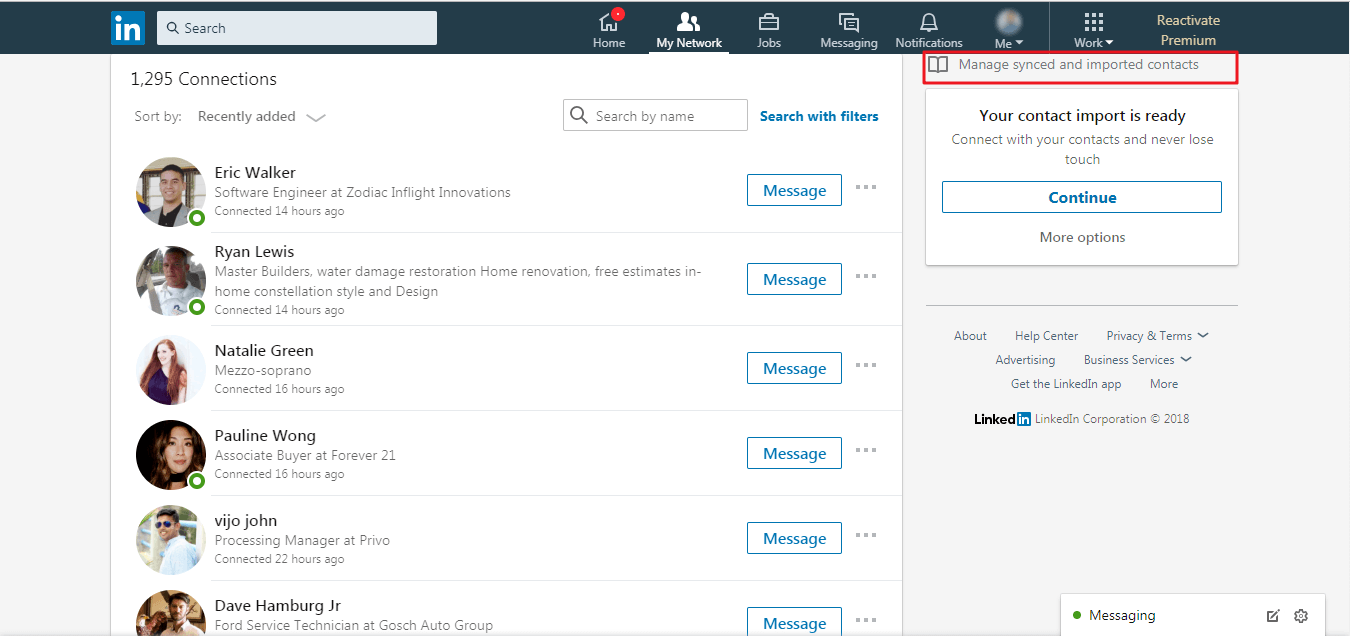This screenshot has height=636, width=1350.
Task: Click Search with filters link
Action: tap(819, 116)
